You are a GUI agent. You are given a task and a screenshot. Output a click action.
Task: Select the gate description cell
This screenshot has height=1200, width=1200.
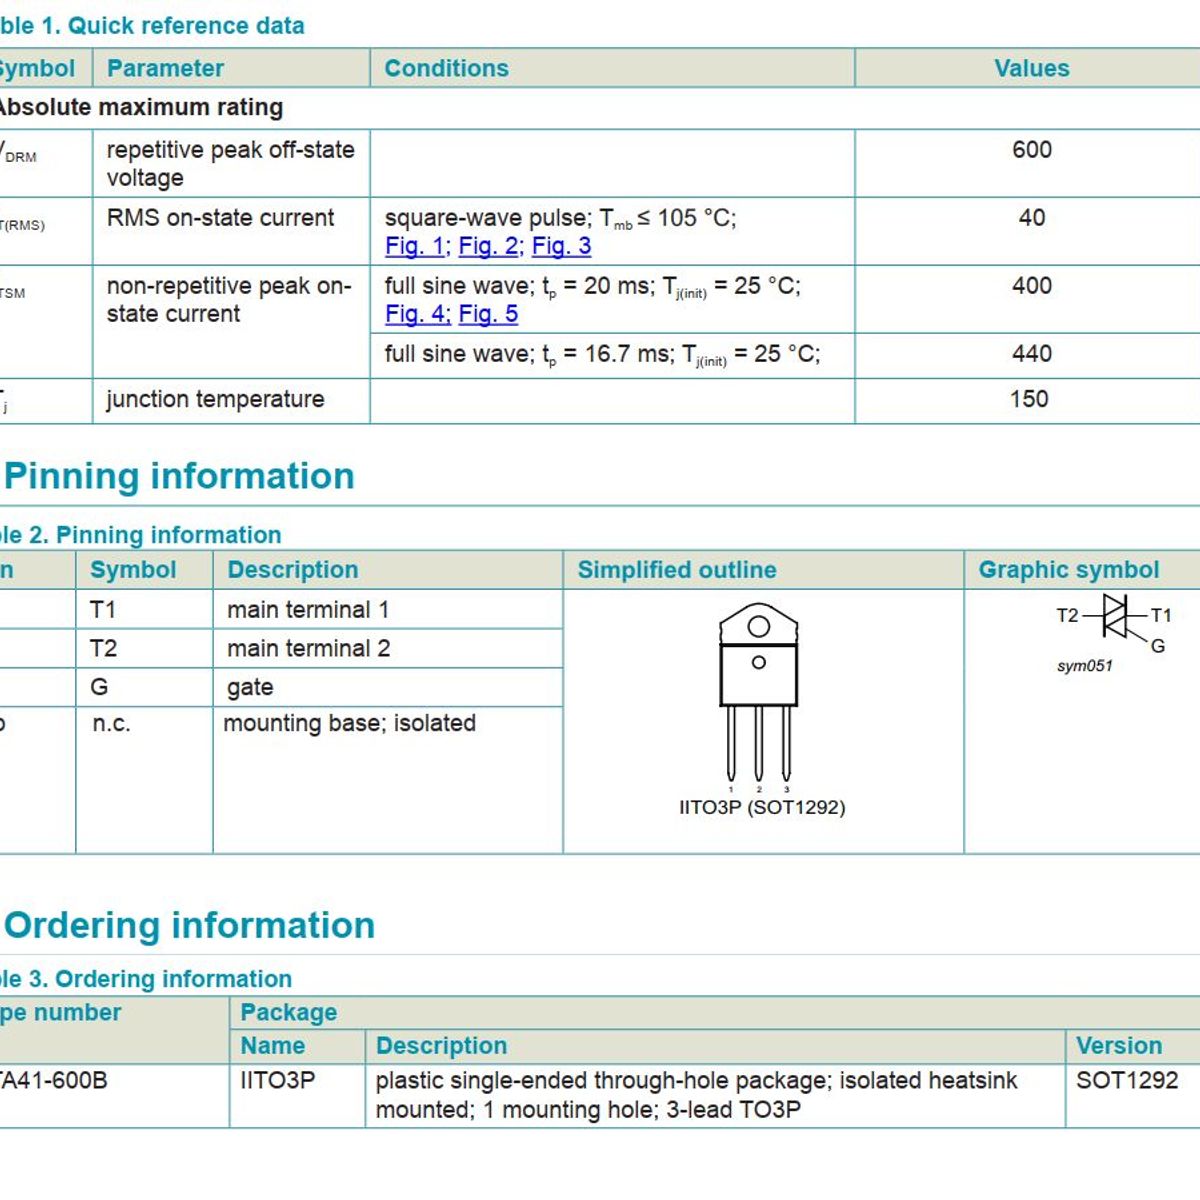(x=250, y=687)
